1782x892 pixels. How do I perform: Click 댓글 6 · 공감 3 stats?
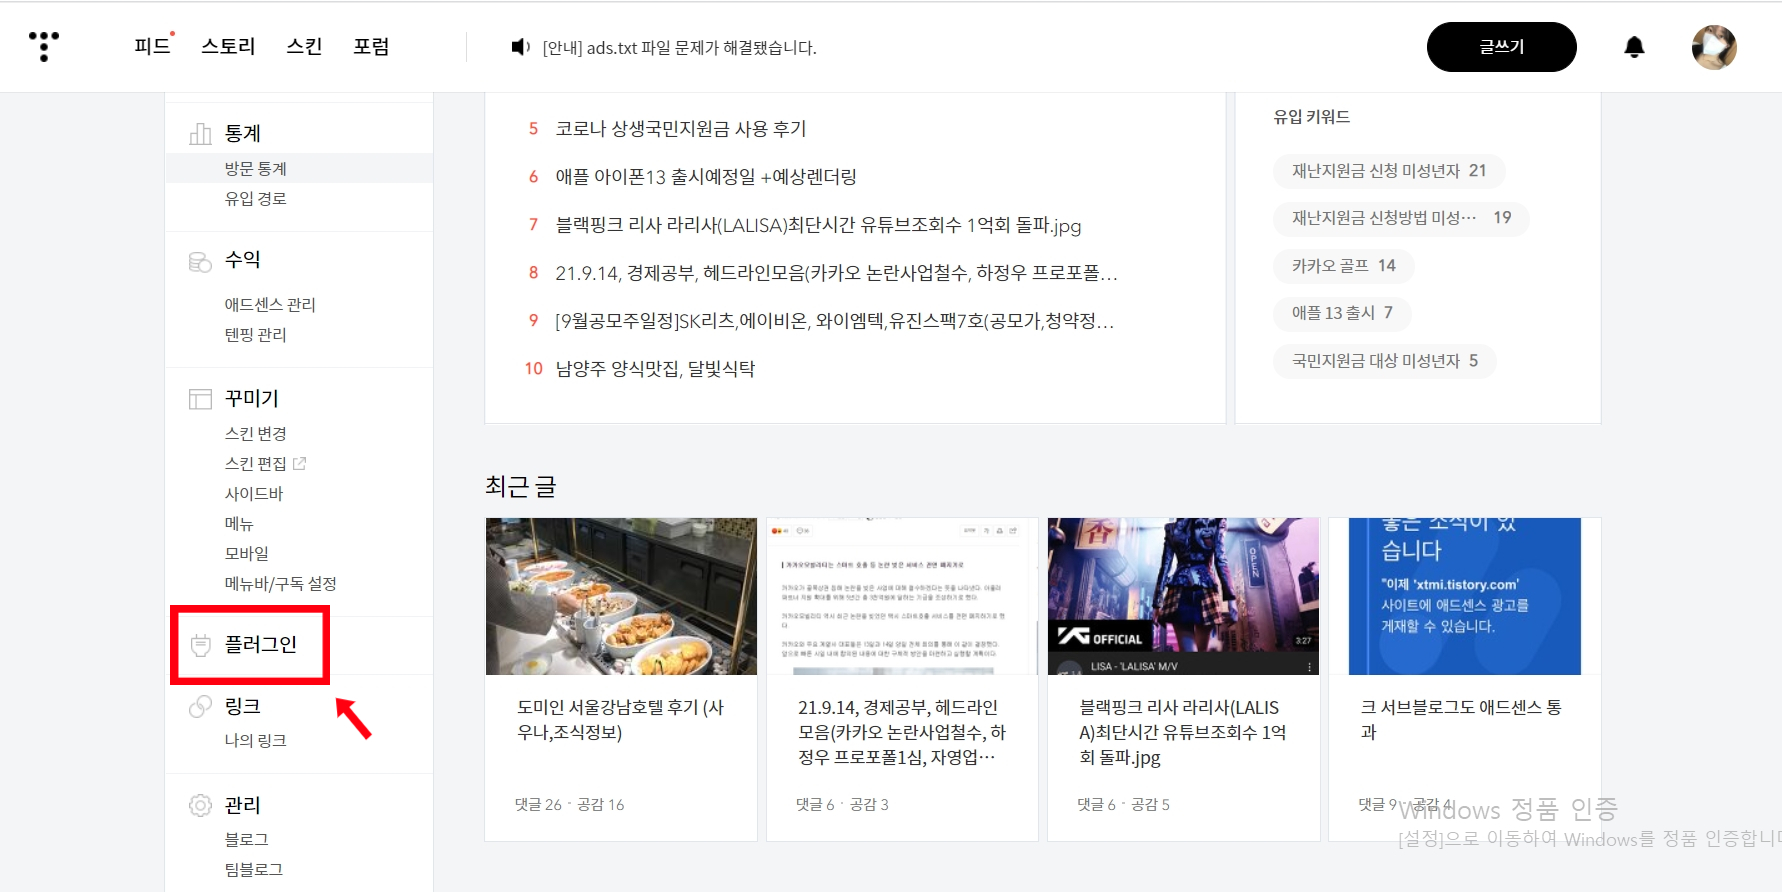(842, 804)
